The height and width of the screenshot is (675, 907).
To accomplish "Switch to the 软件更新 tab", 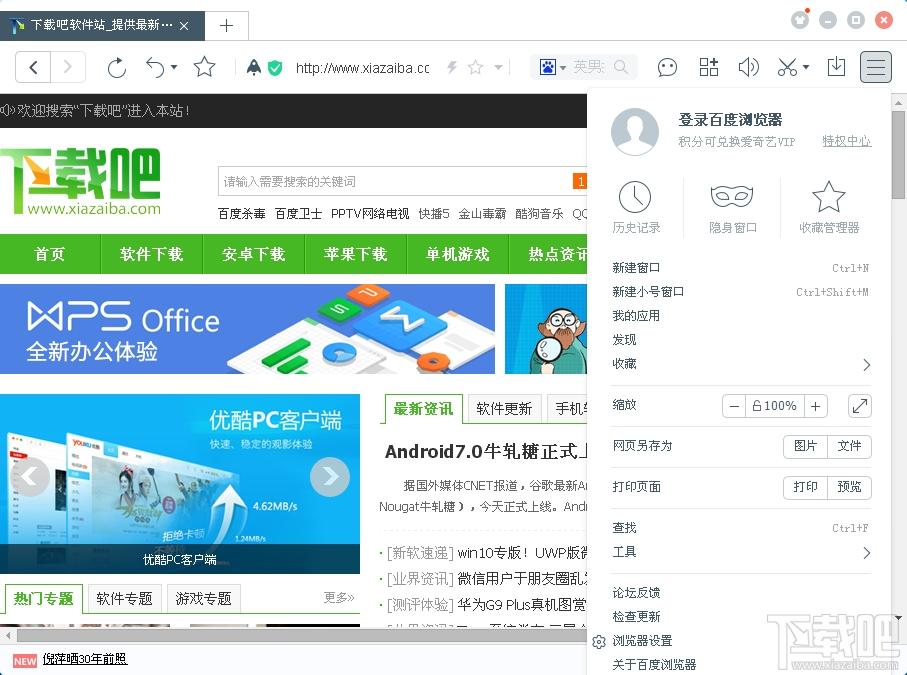I will (504, 409).
